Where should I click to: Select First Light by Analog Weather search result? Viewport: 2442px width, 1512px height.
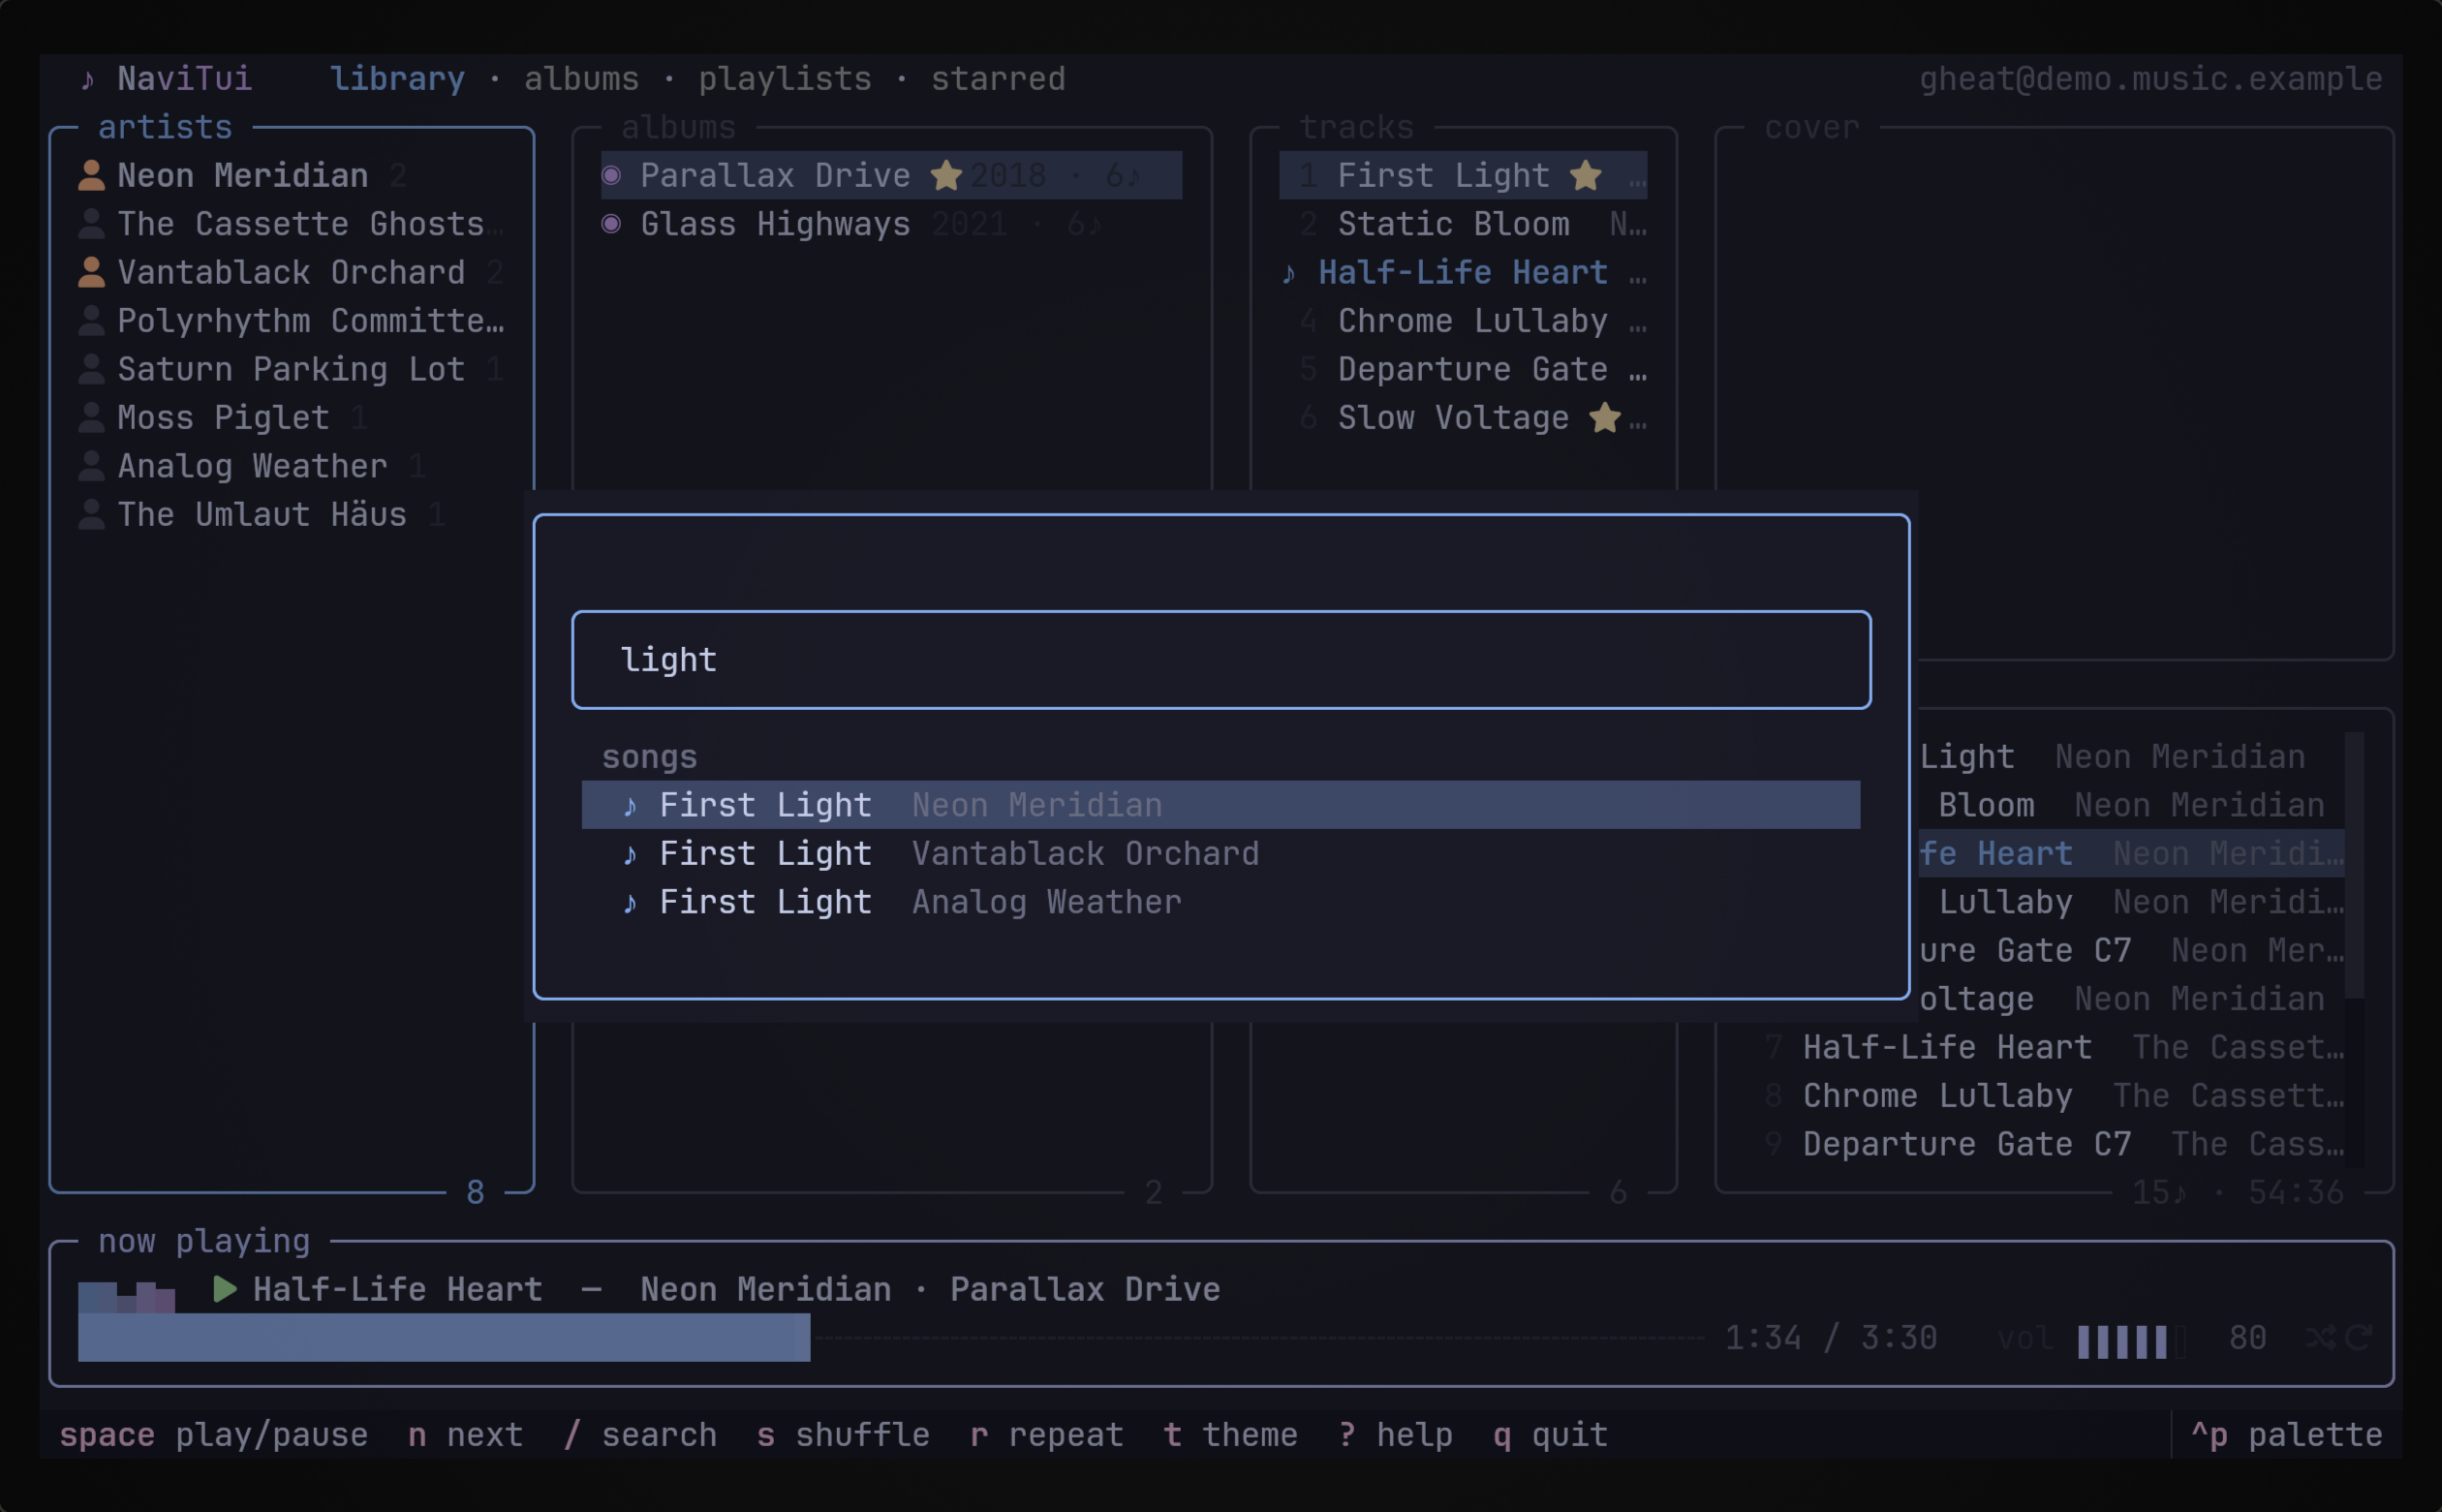pos(1221,903)
